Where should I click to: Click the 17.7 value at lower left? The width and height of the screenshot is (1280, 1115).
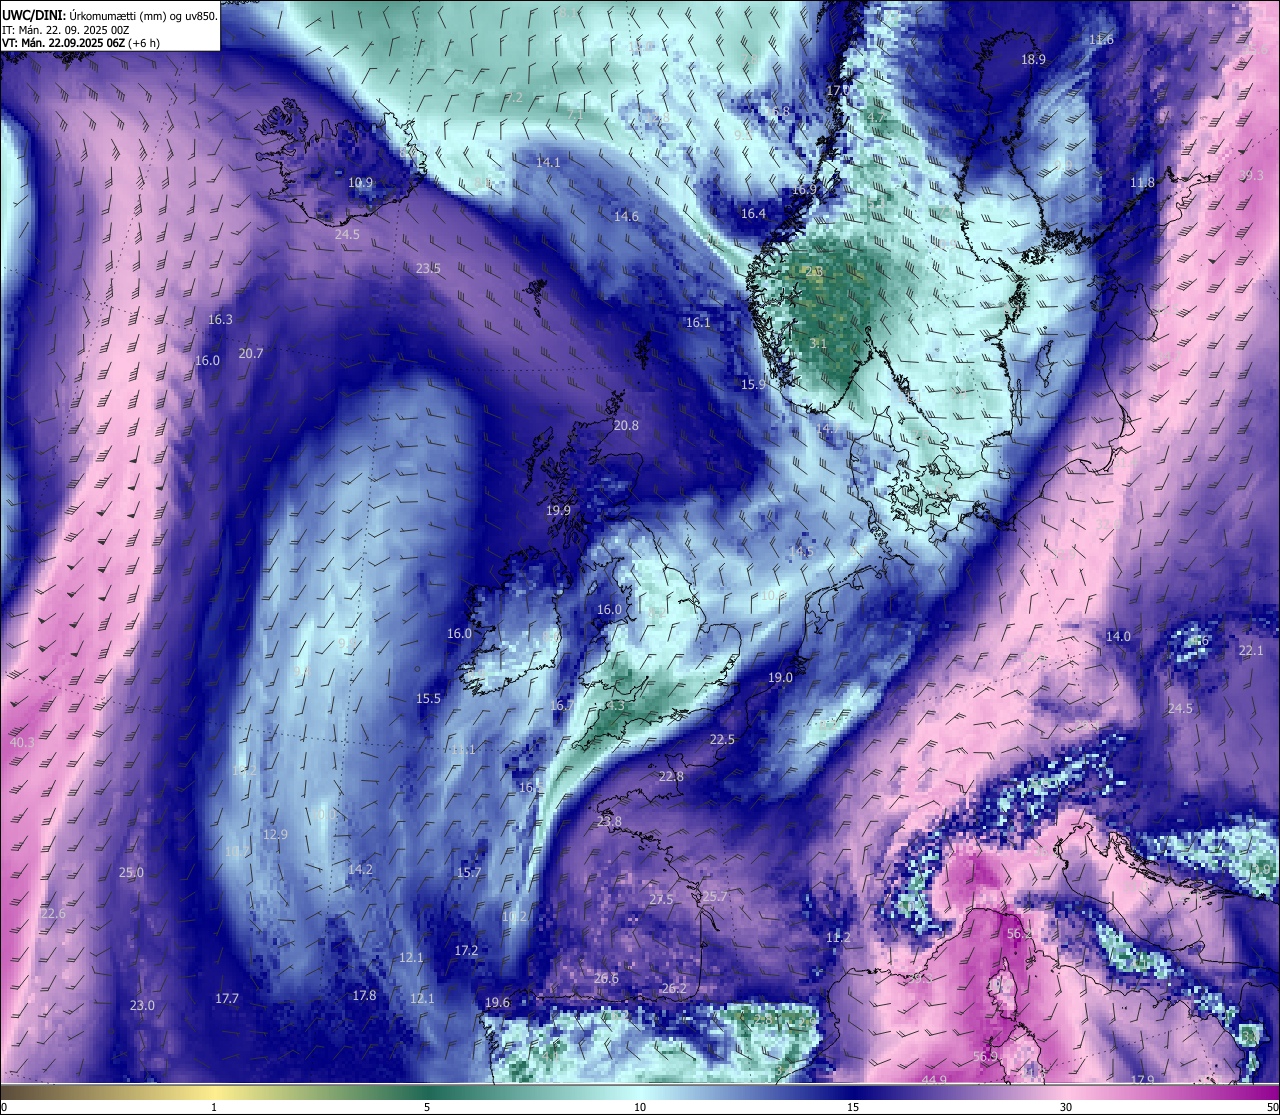[x=227, y=998]
